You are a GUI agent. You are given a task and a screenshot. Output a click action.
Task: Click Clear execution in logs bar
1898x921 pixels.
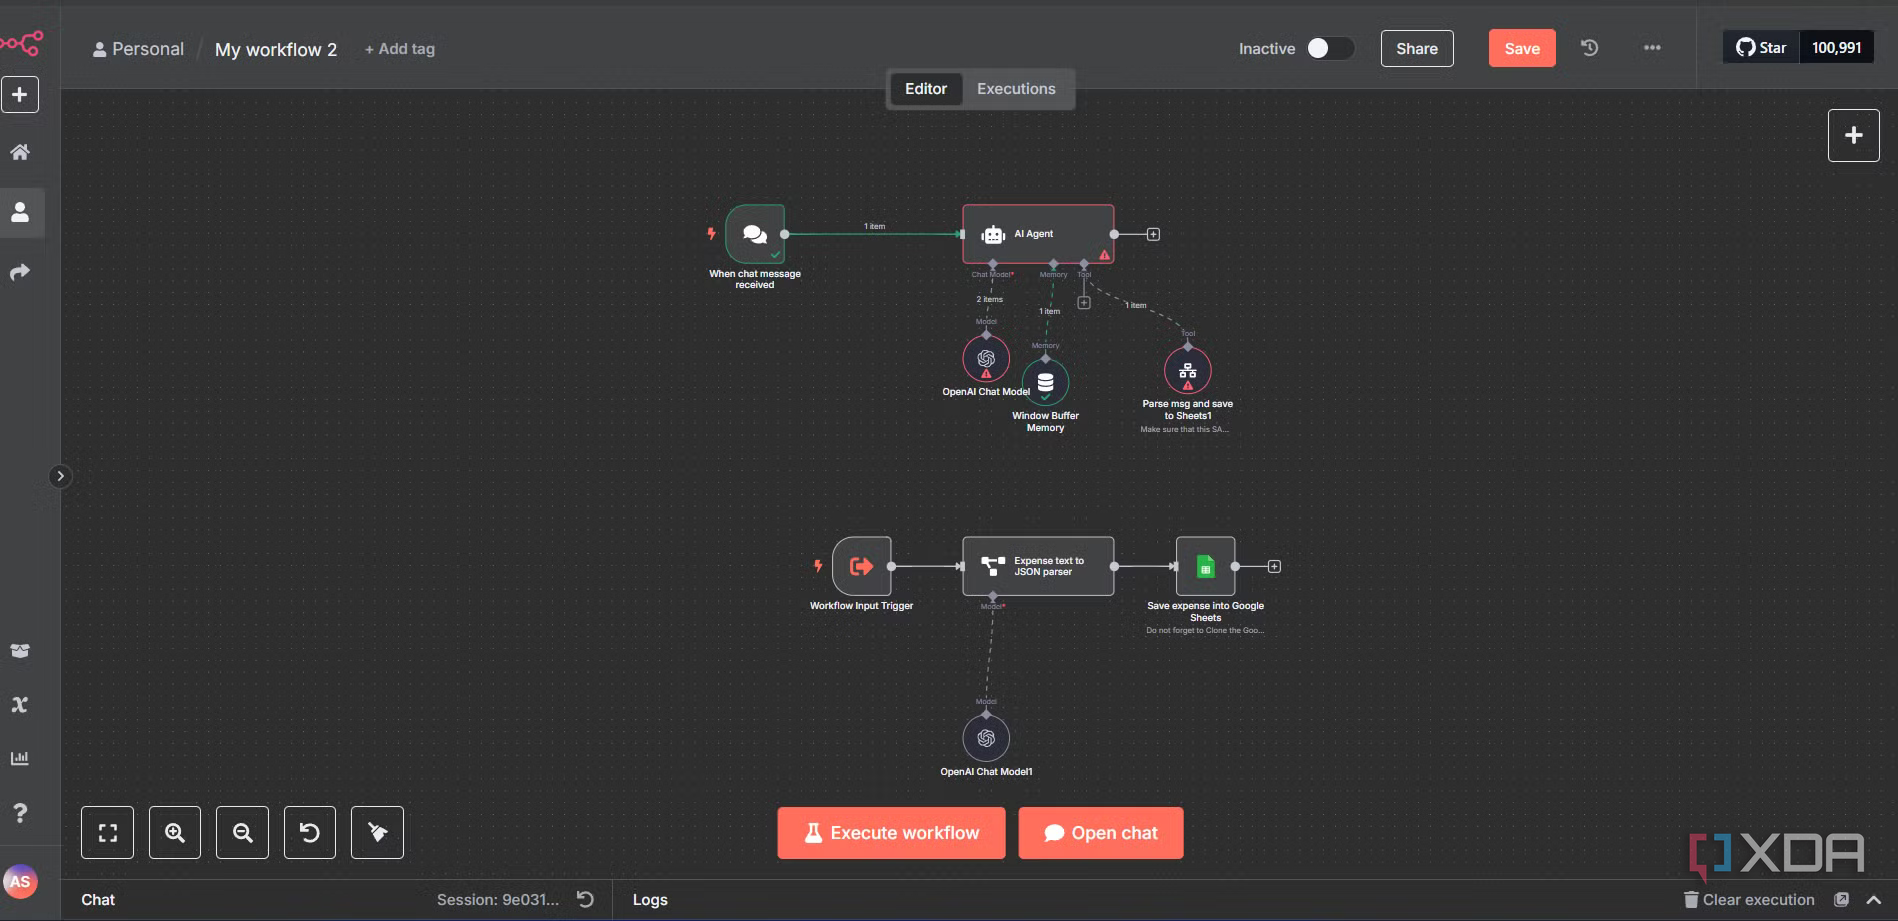coord(1749,900)
